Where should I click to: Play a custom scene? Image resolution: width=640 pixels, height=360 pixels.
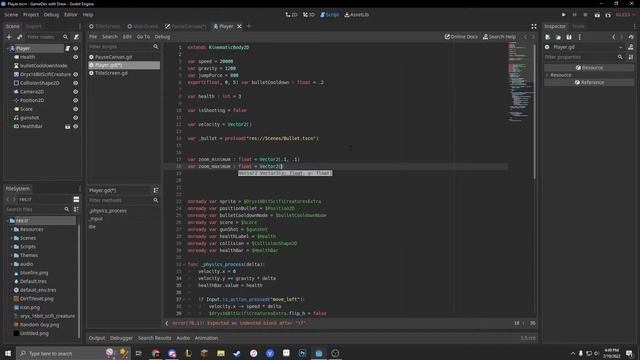click(x=608, y=15)
